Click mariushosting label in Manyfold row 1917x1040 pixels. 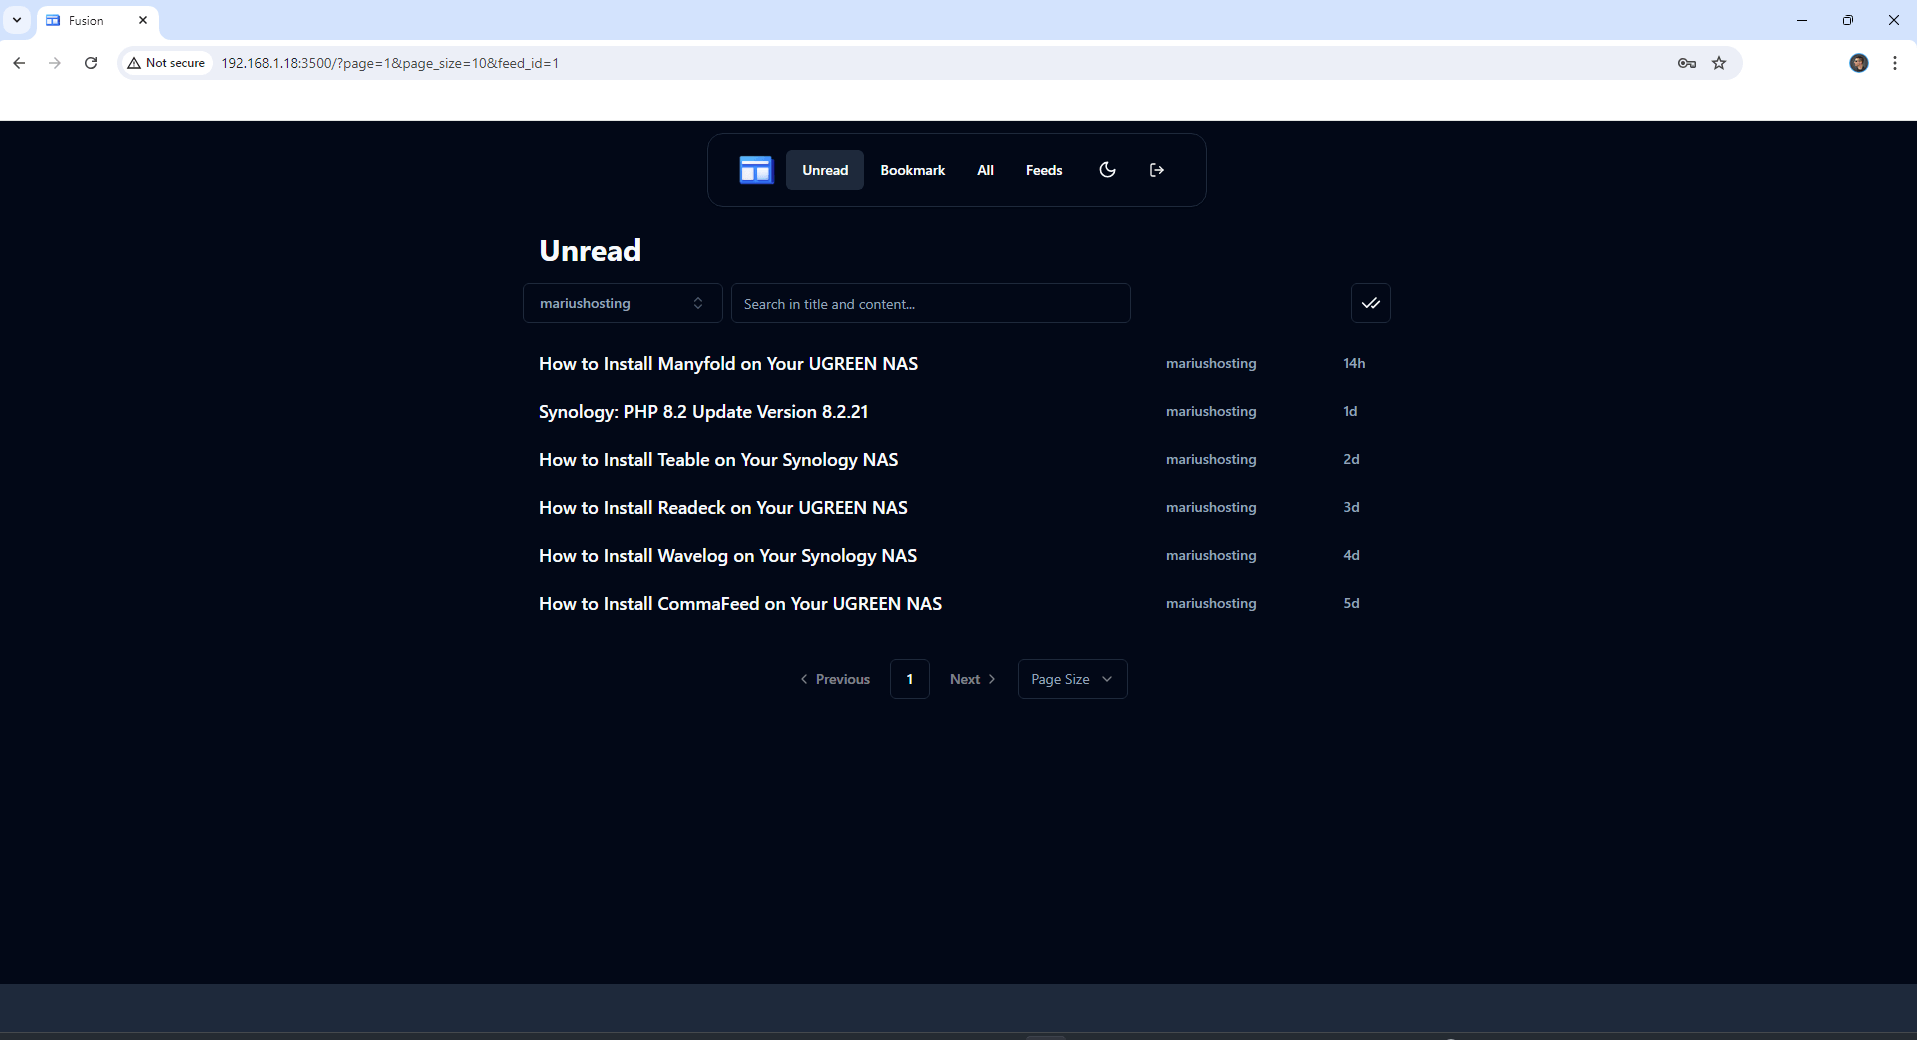(1211, 363)
